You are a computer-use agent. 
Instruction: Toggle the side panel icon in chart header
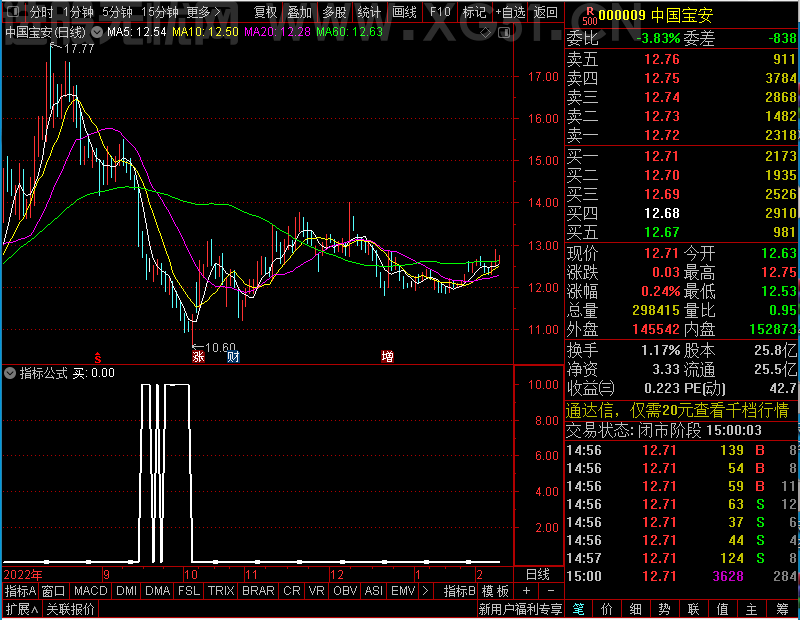pyautogui.click(x=504, y=33)
